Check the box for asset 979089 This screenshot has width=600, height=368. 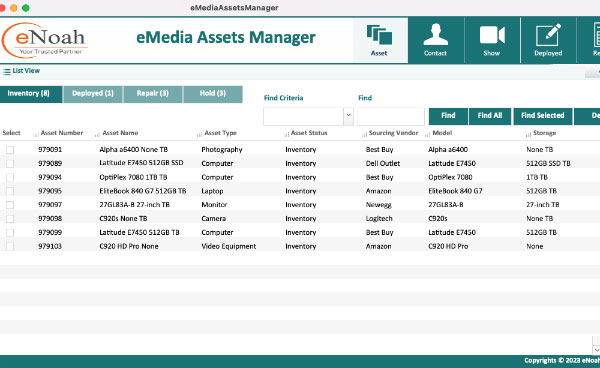[10, 164]
